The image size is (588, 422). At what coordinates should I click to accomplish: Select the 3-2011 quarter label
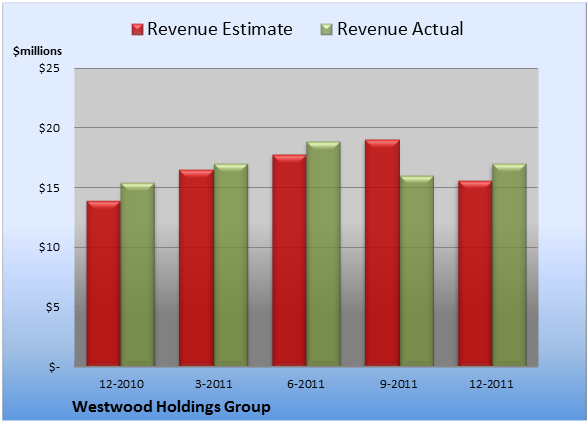(214, 384)
